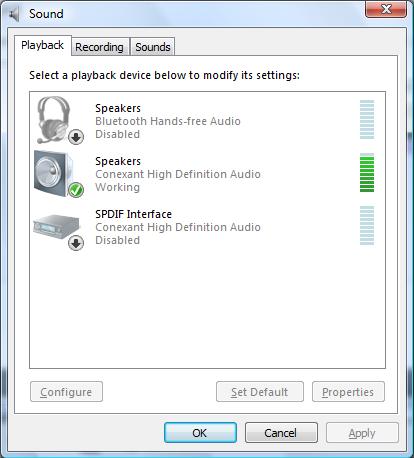This screenshot has height=458, width=414.
Task: Click the disabled arrow badge on Bluetooth headset
Action: point(76,137)
